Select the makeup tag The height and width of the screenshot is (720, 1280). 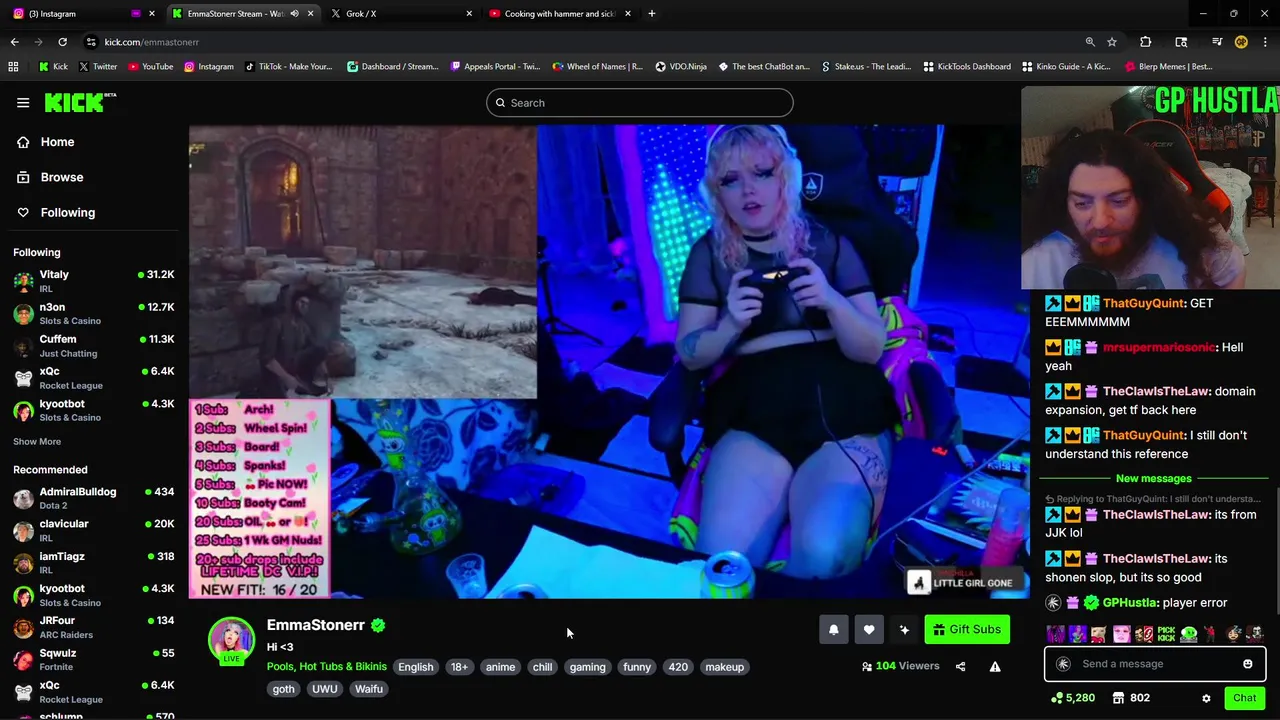click(725, 667)
